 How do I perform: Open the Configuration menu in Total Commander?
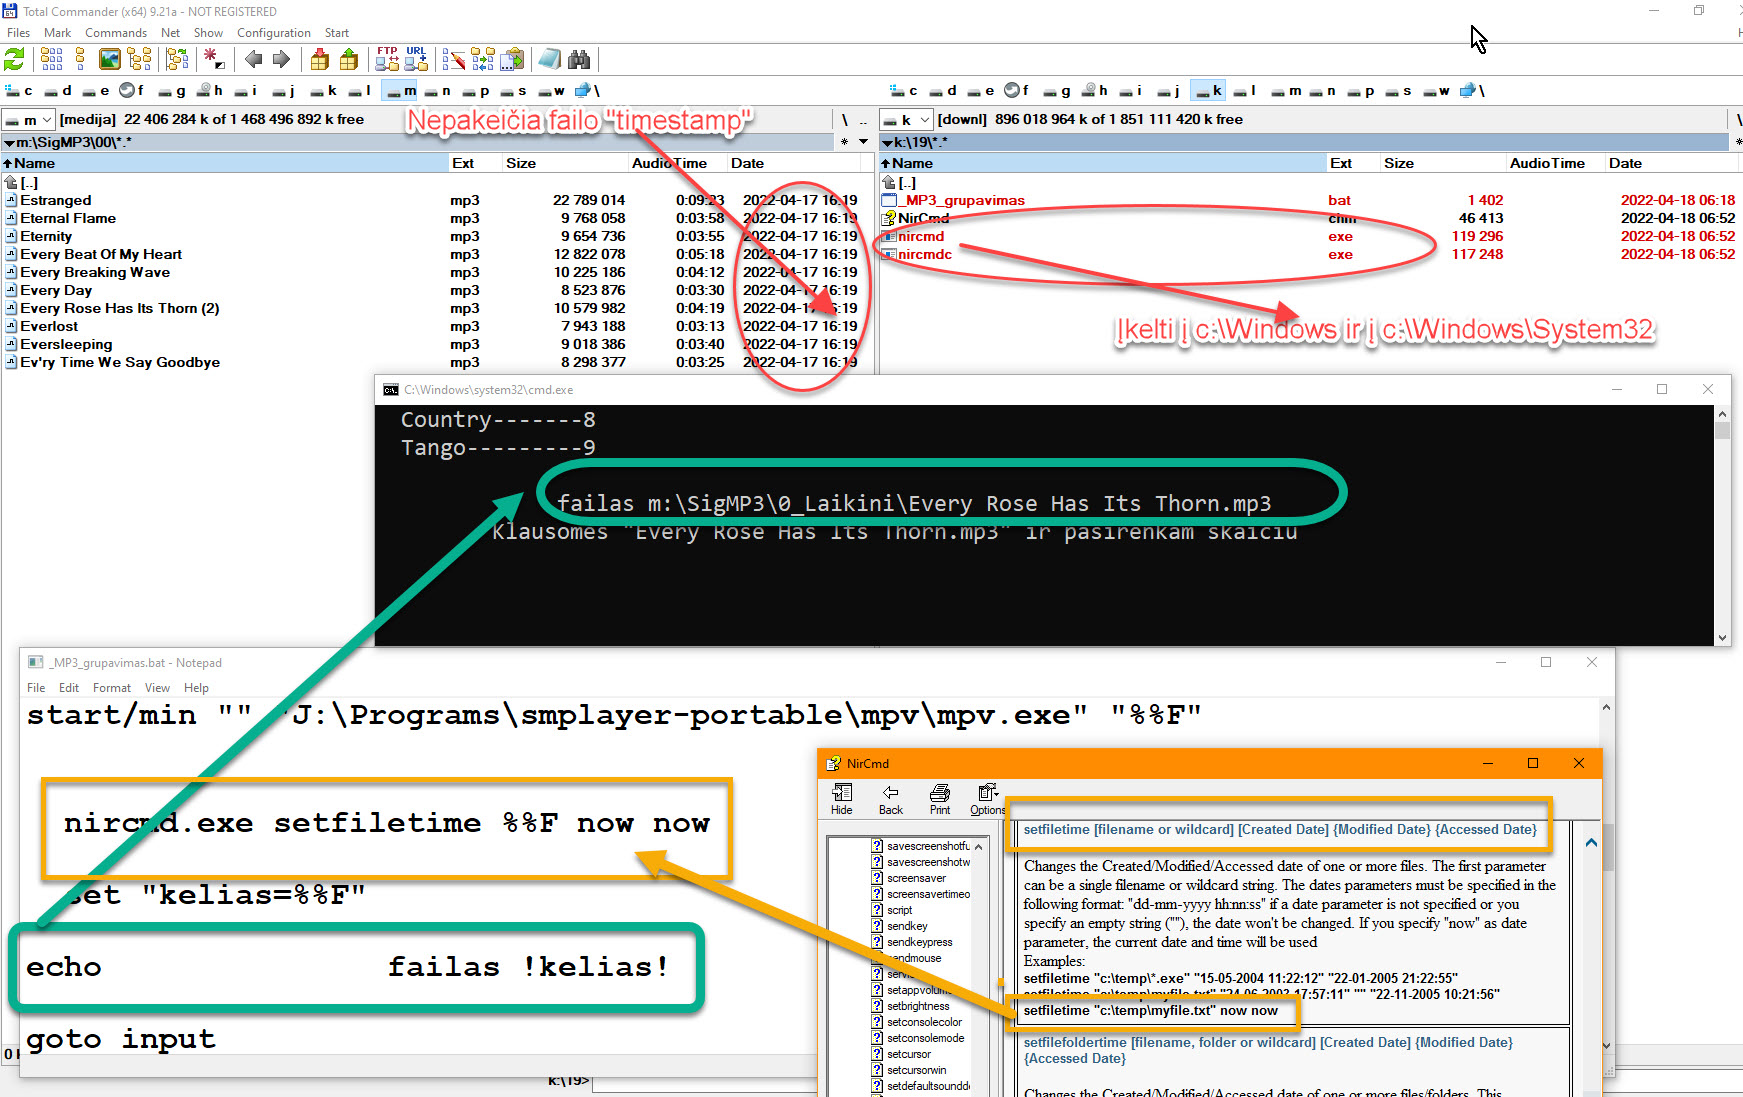pos(273,33)
